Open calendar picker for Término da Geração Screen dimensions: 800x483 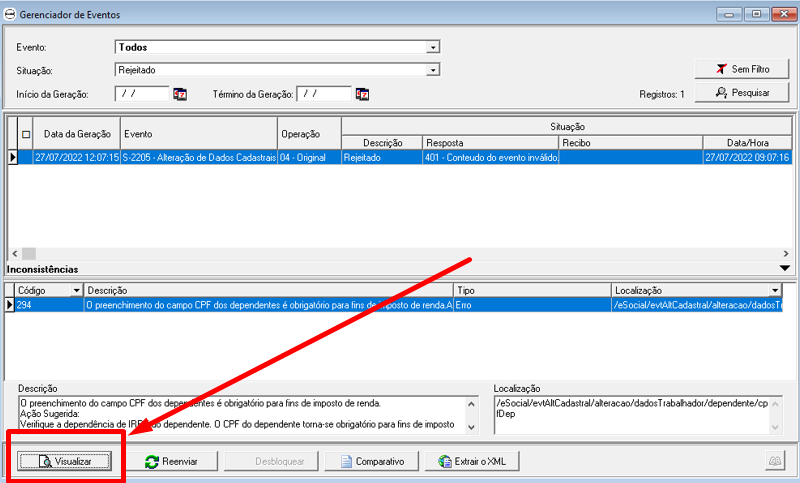[x=362, y=94]
